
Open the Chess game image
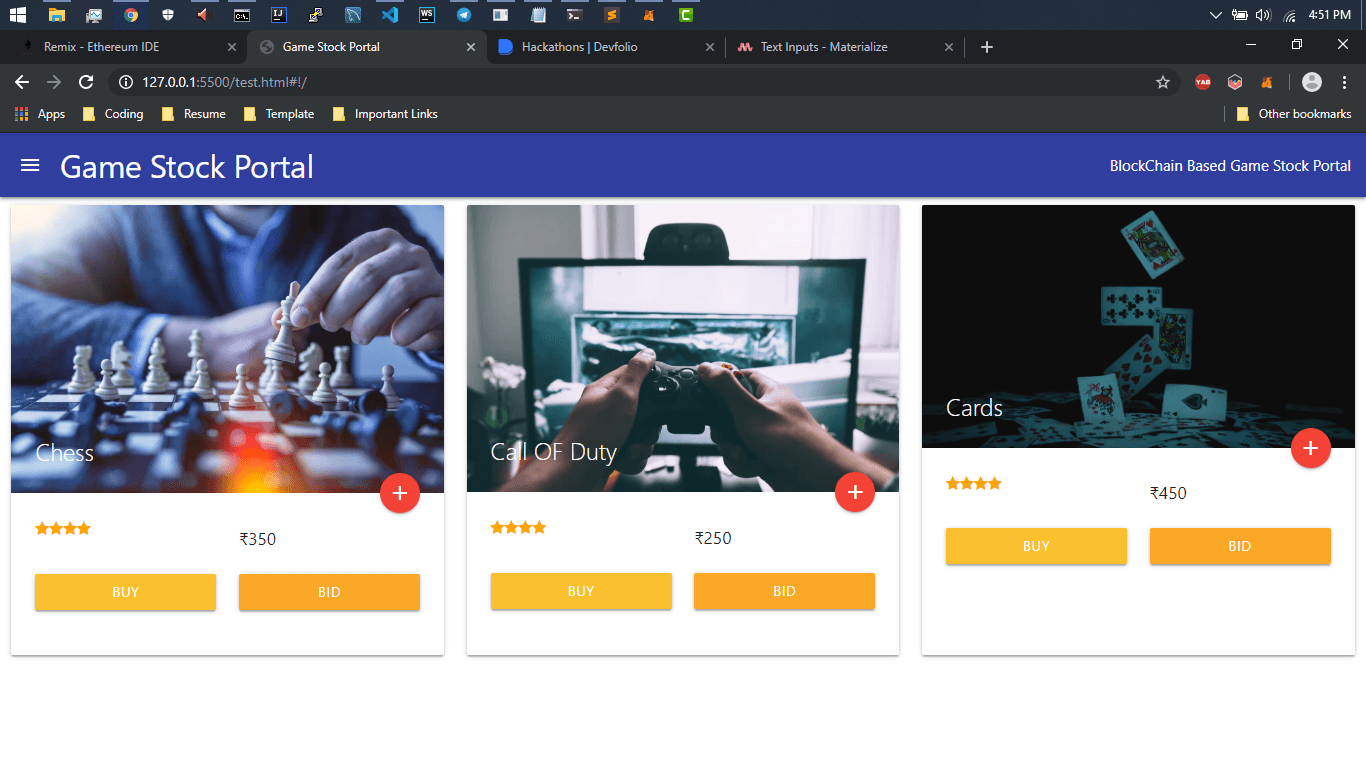227,349
